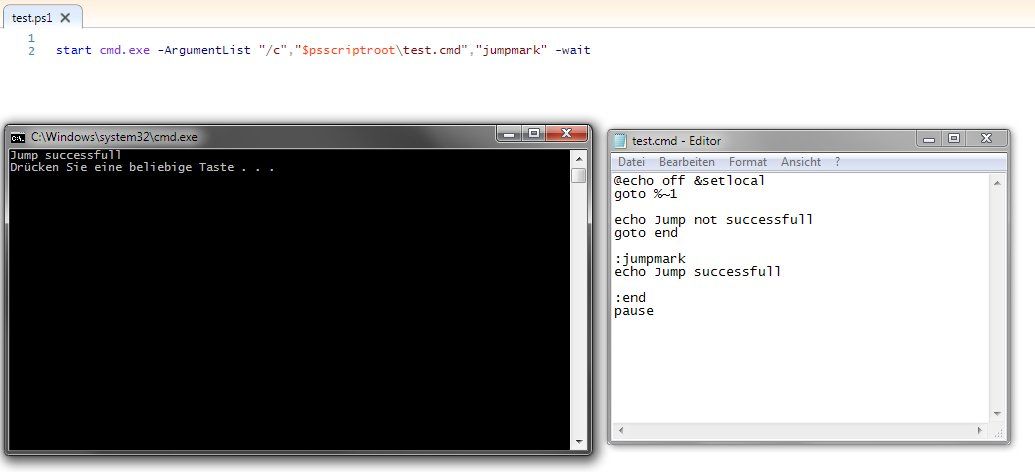Click 'echo Jump successfull' line in Notepad
Image resolution: width=1035 pixels, height=472 pixels.
pyautogui.click(x=698, y=272)
